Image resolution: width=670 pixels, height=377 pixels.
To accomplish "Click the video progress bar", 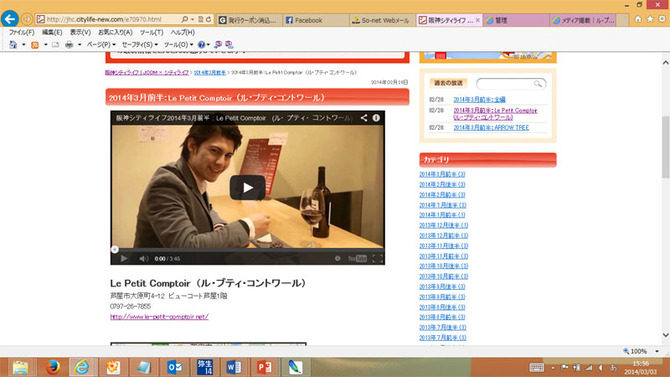I will point(248,249).
